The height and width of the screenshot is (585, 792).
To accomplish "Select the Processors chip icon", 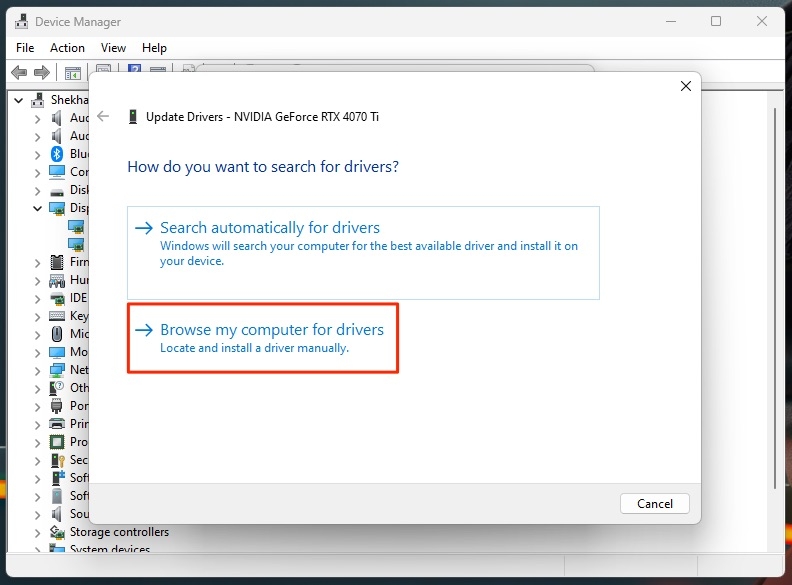I will 57,442.
